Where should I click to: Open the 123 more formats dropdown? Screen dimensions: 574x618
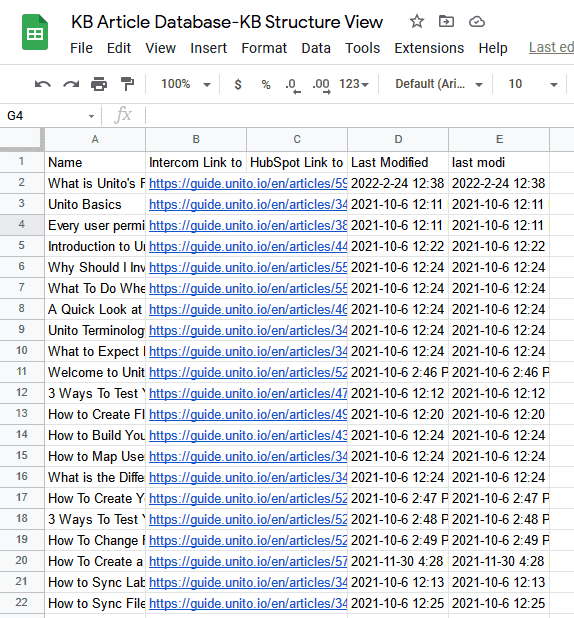[x=354, y=84]
